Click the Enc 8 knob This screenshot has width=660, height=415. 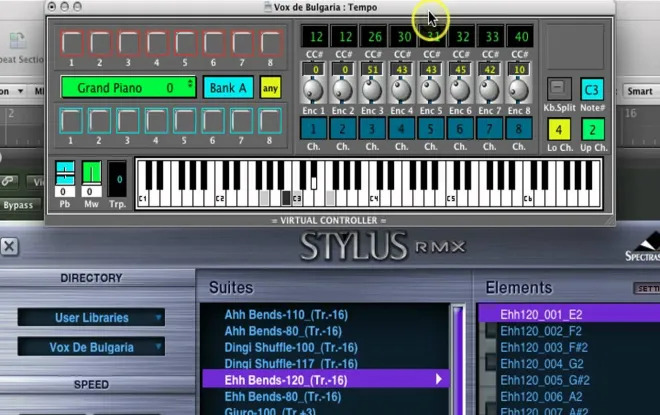519,90
